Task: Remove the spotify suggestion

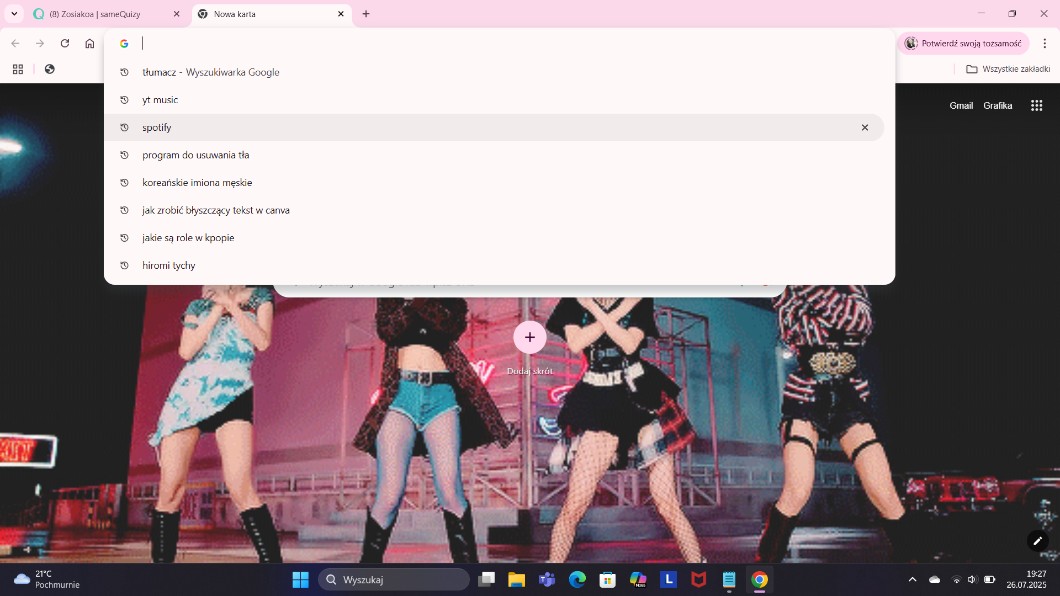Action: tap(865, 128)
